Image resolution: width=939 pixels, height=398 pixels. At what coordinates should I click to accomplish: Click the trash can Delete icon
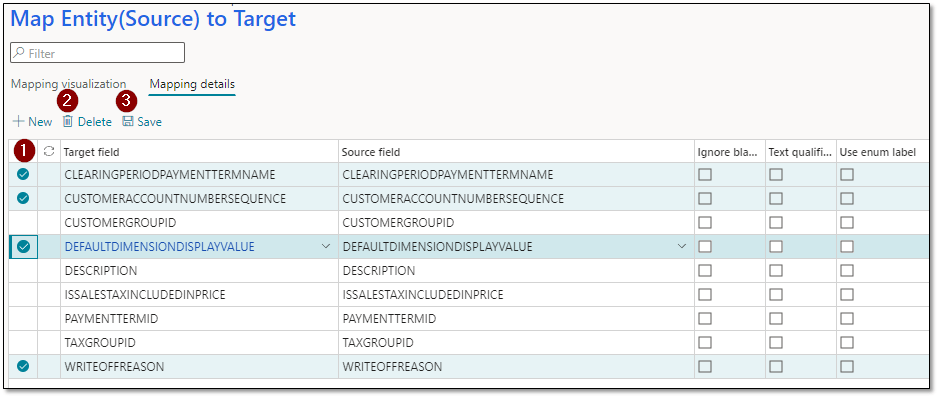68,121
